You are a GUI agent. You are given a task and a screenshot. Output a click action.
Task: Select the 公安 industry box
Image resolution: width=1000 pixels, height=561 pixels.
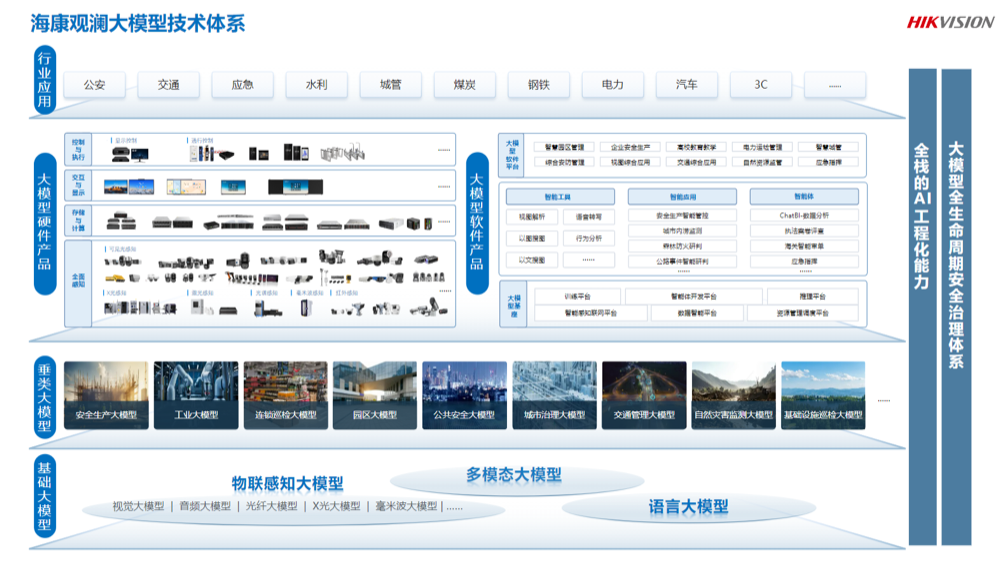point(94,85)
